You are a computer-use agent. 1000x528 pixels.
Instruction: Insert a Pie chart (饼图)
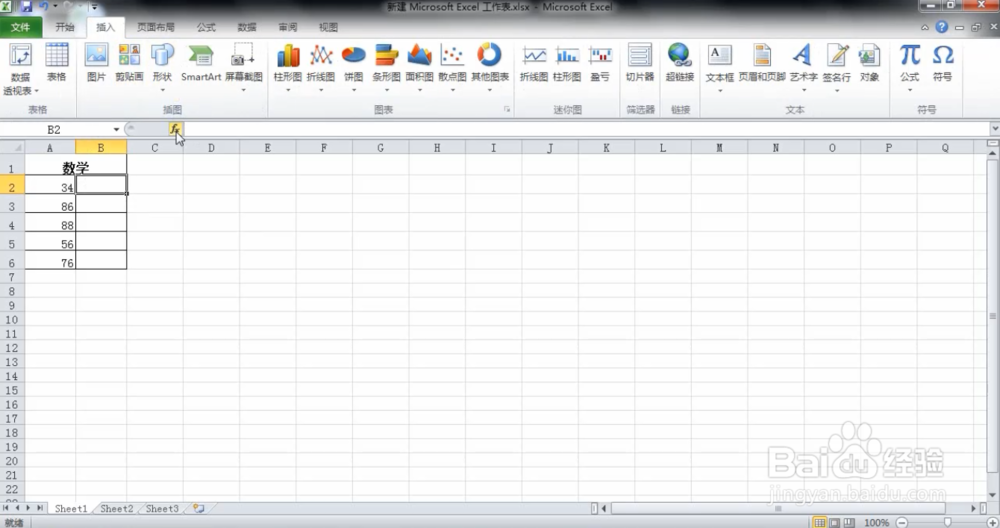[x=353, y=66]
